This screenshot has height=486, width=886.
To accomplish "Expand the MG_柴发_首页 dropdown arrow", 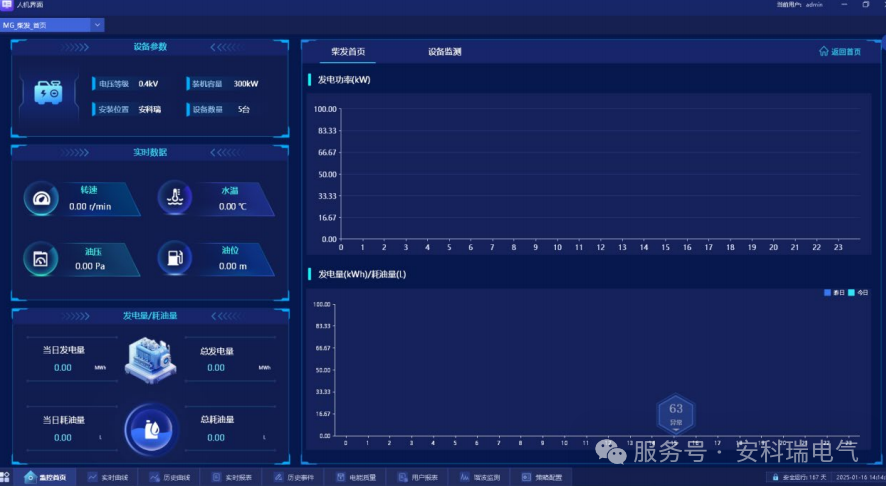I will point(97,25).
